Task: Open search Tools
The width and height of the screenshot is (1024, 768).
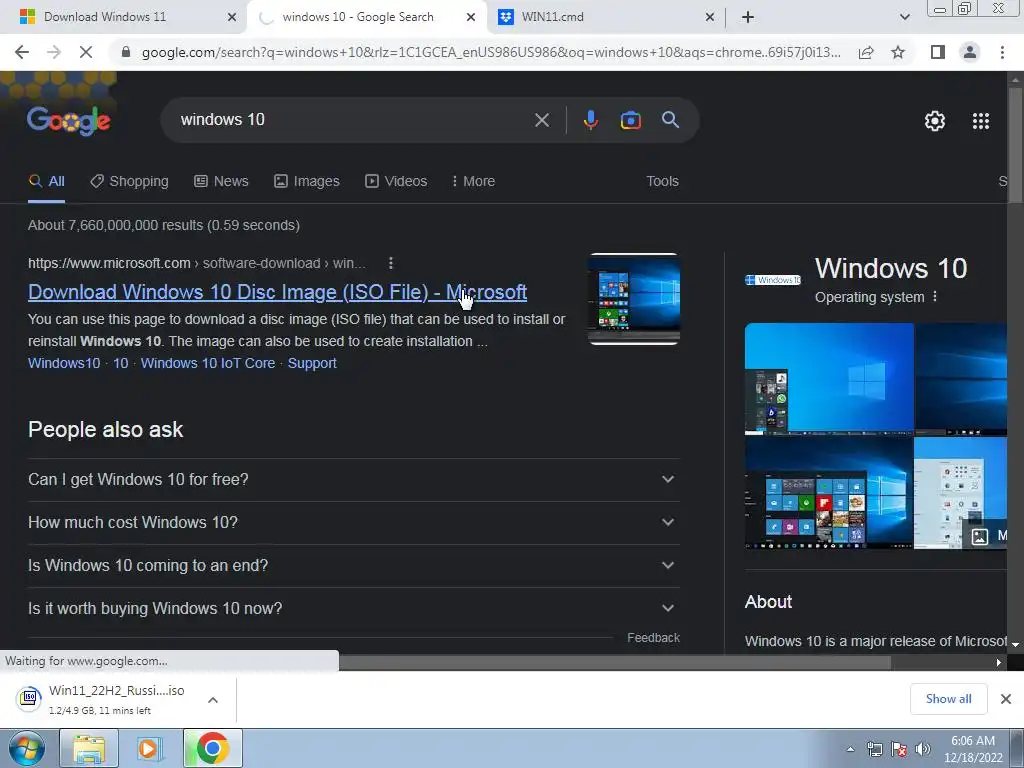Action: click(x=662, y=182)
